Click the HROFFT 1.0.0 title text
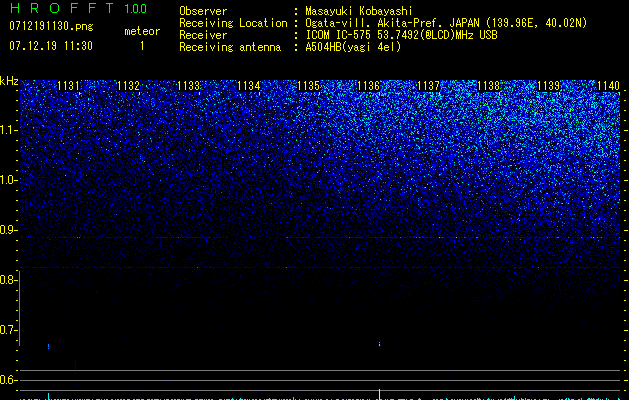The width and height of the screenshot is (629, 400). pos(78,8)
